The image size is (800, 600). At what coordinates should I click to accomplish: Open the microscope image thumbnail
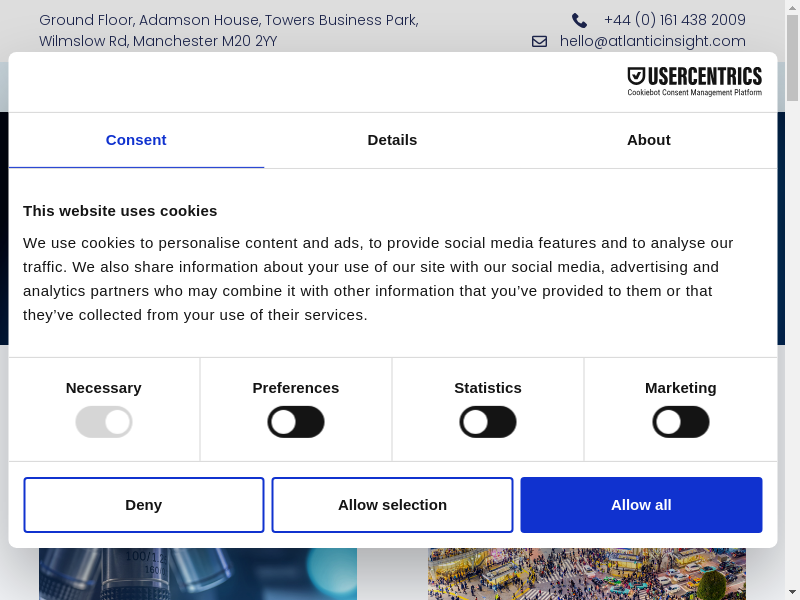point(198,574)
